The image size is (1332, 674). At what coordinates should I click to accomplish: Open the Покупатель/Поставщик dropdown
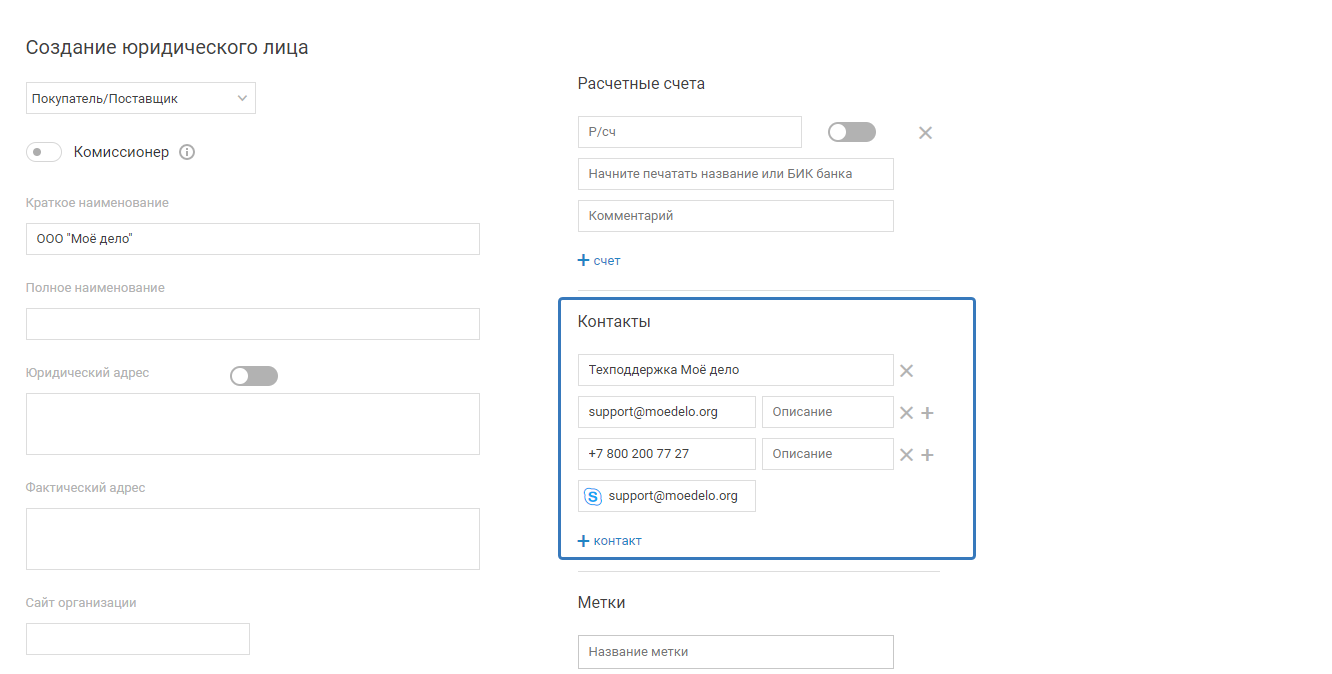[x=140, y=98]
